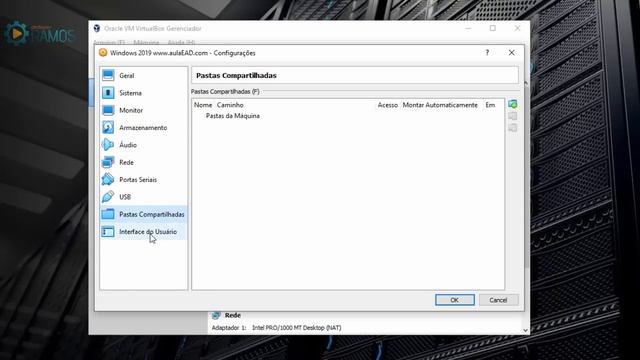
Task: Open Interface do Usuário icon
Action: click(x=108, y=231)
